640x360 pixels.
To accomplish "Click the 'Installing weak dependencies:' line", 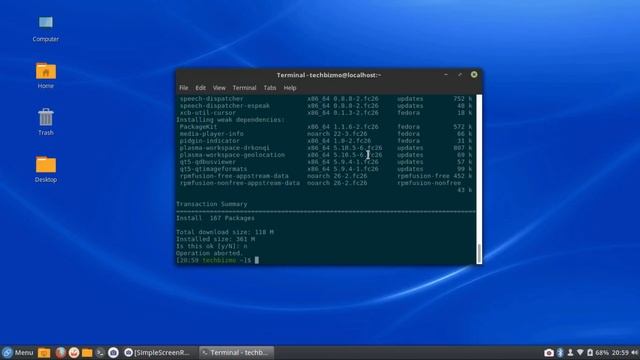I will tap(231, 120).
